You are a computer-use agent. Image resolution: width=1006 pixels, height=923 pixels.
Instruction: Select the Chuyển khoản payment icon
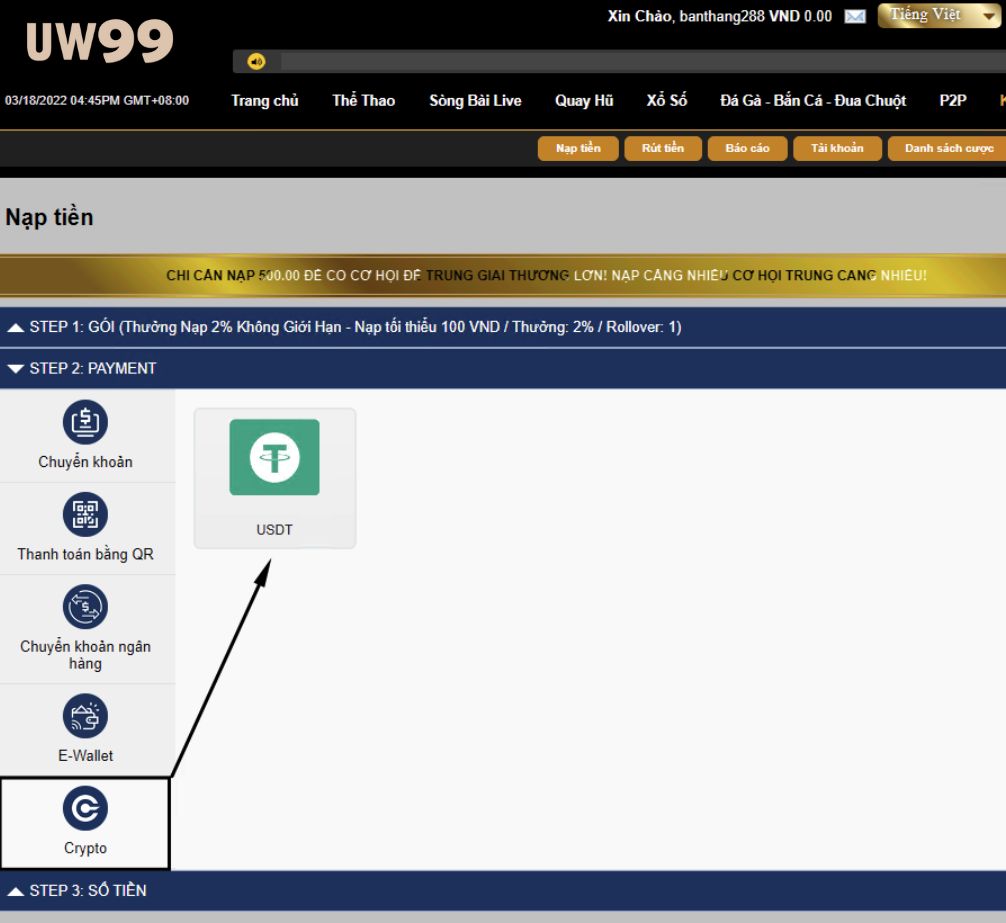tap(86, 422)
